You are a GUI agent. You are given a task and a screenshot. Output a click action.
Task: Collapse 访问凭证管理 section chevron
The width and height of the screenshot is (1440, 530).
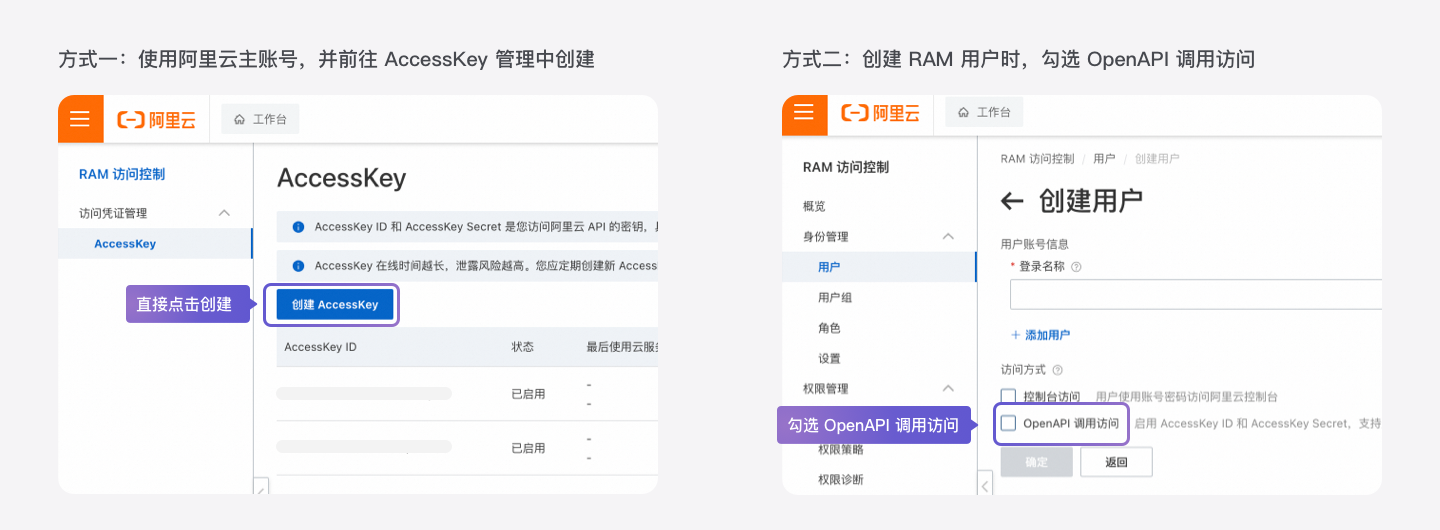pos(224,213)
